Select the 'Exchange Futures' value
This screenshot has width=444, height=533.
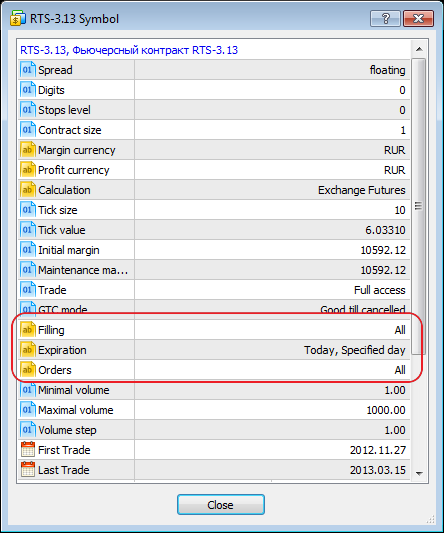pyautogui.click(x=362, y=190)
